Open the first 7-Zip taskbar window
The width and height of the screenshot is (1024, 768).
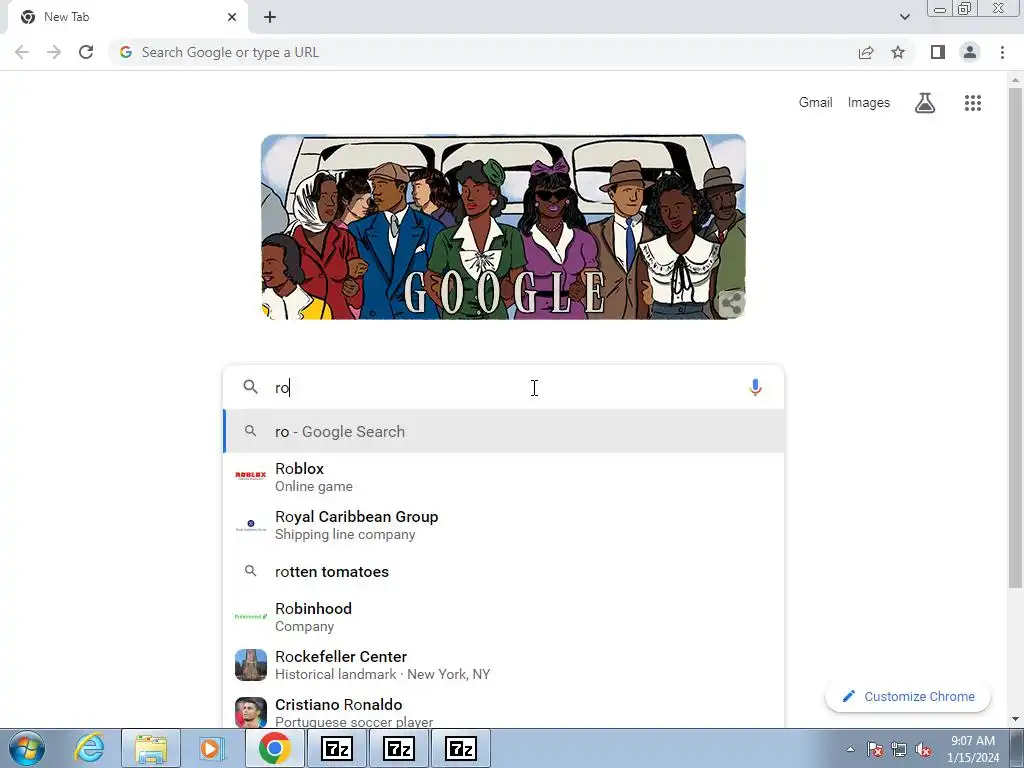337,748
